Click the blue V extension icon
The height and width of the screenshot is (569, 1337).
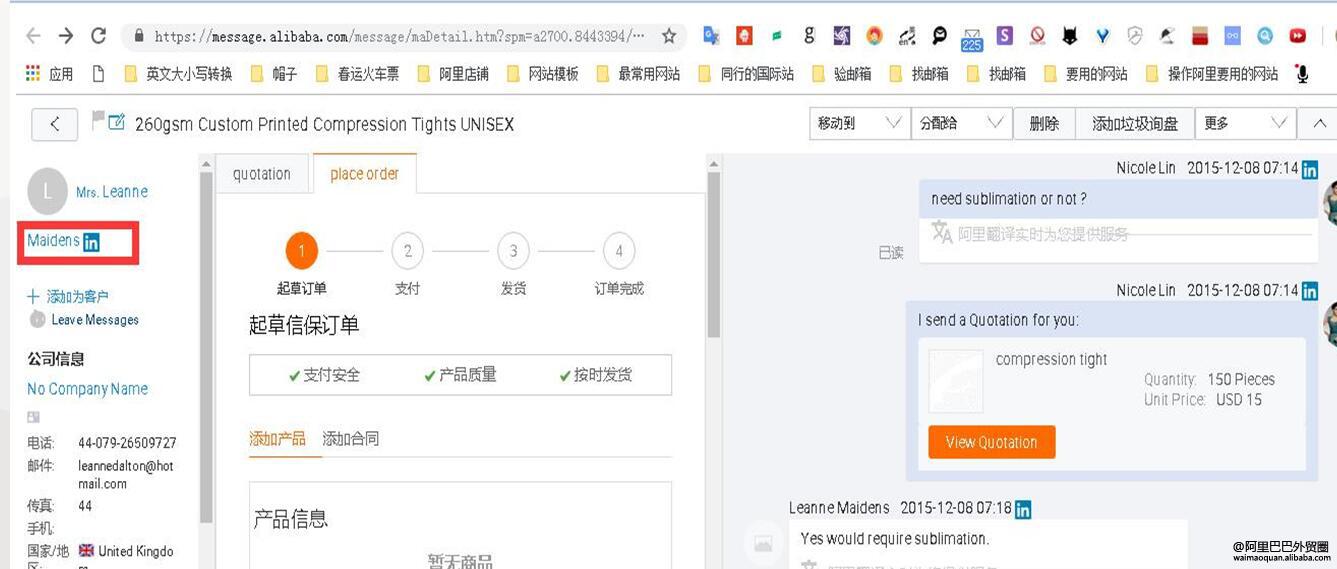(1102, 36)
